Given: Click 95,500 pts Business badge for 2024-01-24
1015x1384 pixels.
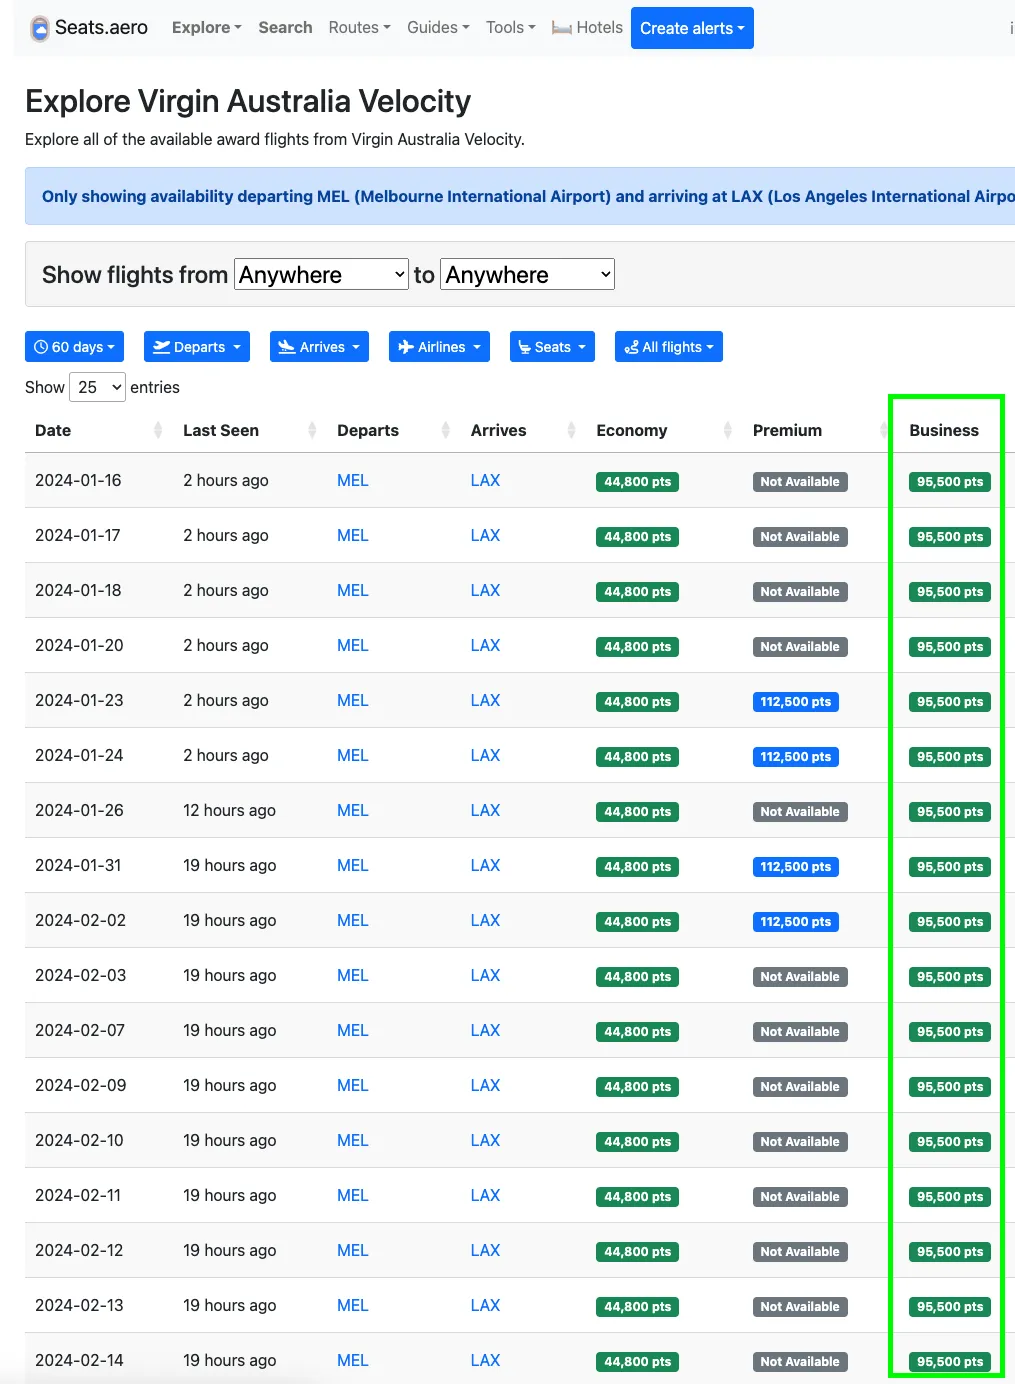Looking at the screenshot, I should coord(950,757).
